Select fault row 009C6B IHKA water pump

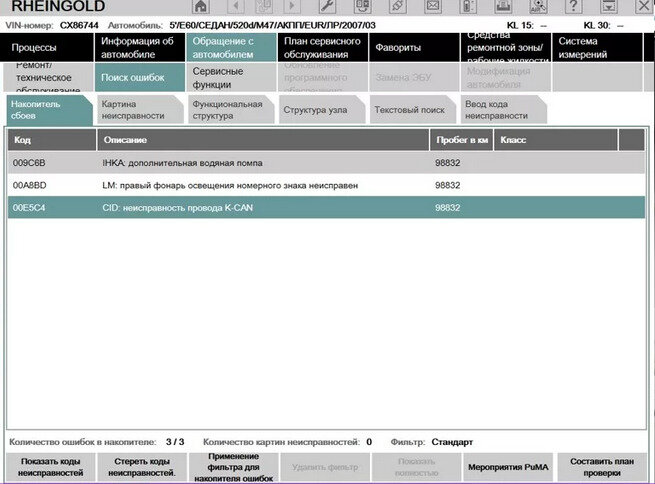point(326,163)
